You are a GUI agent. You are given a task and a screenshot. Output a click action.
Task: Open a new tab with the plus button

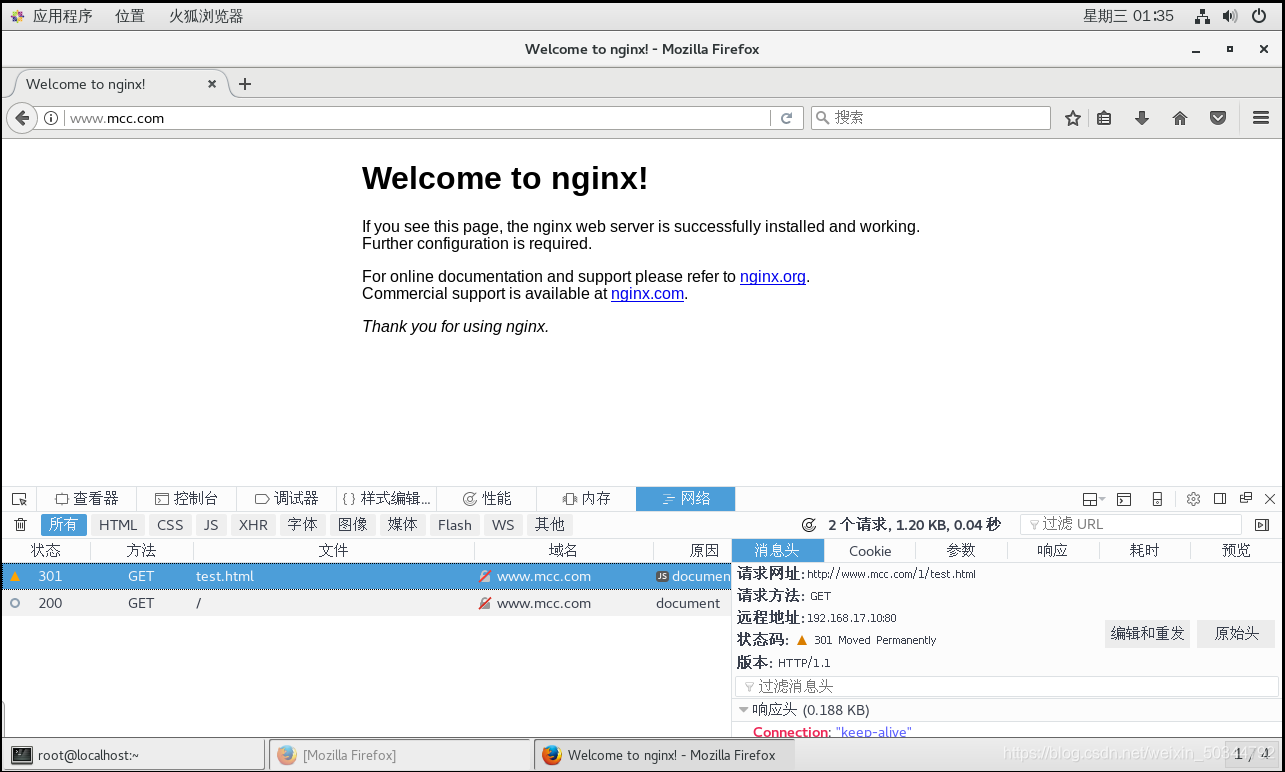point(245,84)
